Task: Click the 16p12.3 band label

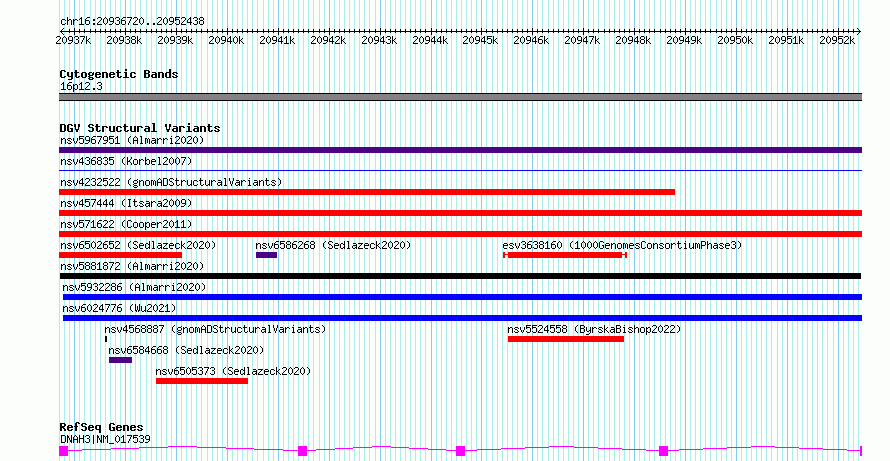Action: (81, 87)
